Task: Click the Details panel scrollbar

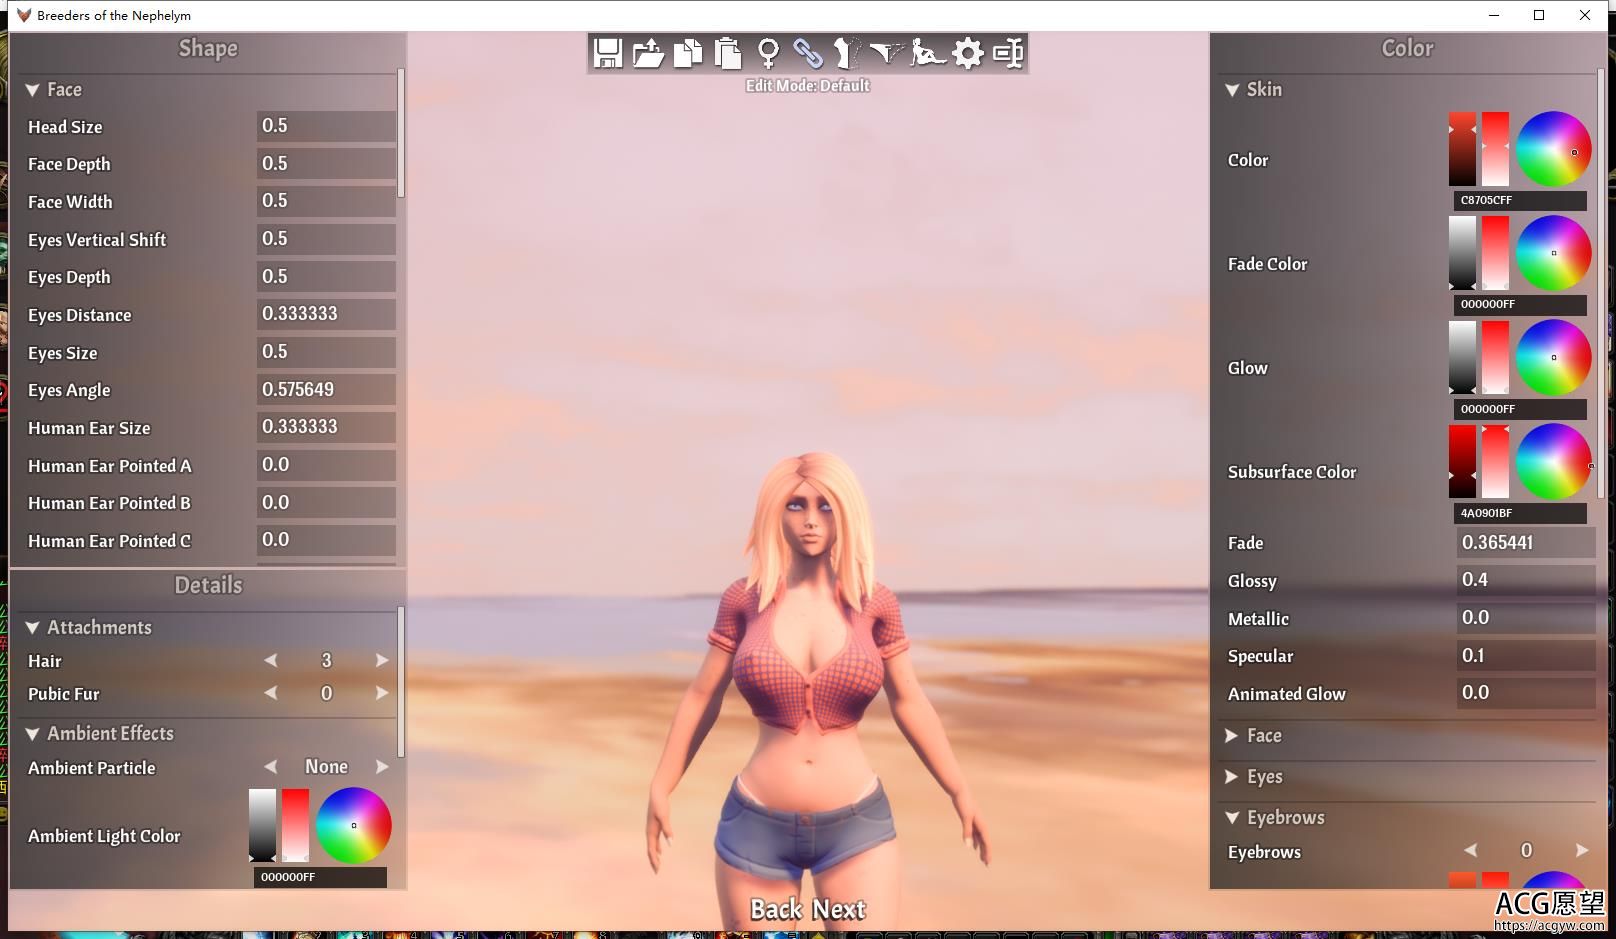Action: click(x=401, y=682)
